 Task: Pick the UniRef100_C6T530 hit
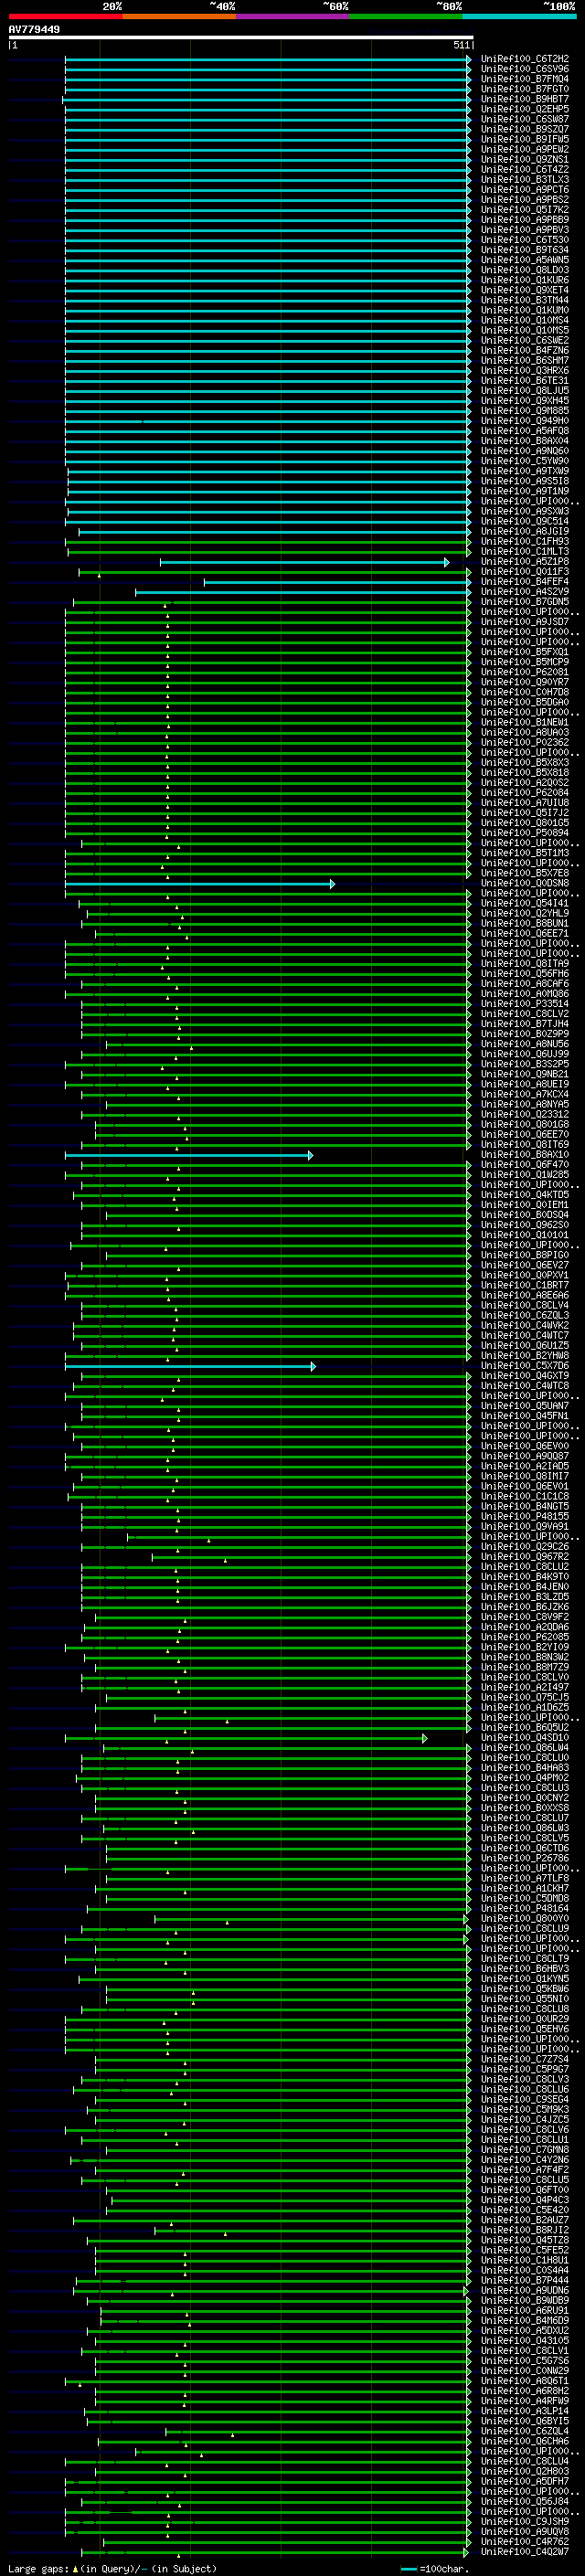524,240
